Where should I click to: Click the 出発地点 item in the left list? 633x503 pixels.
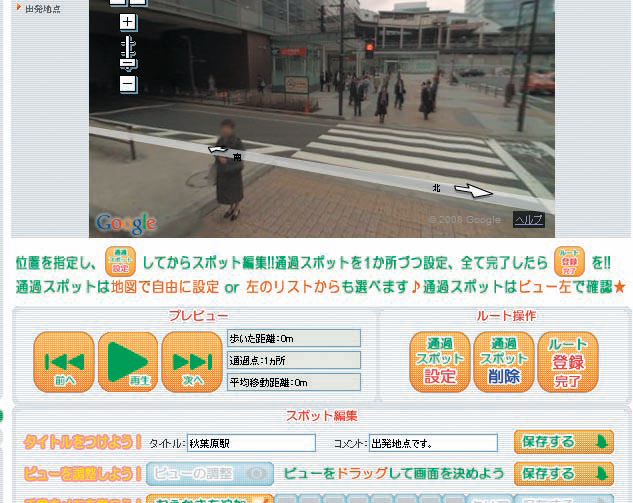42,9
